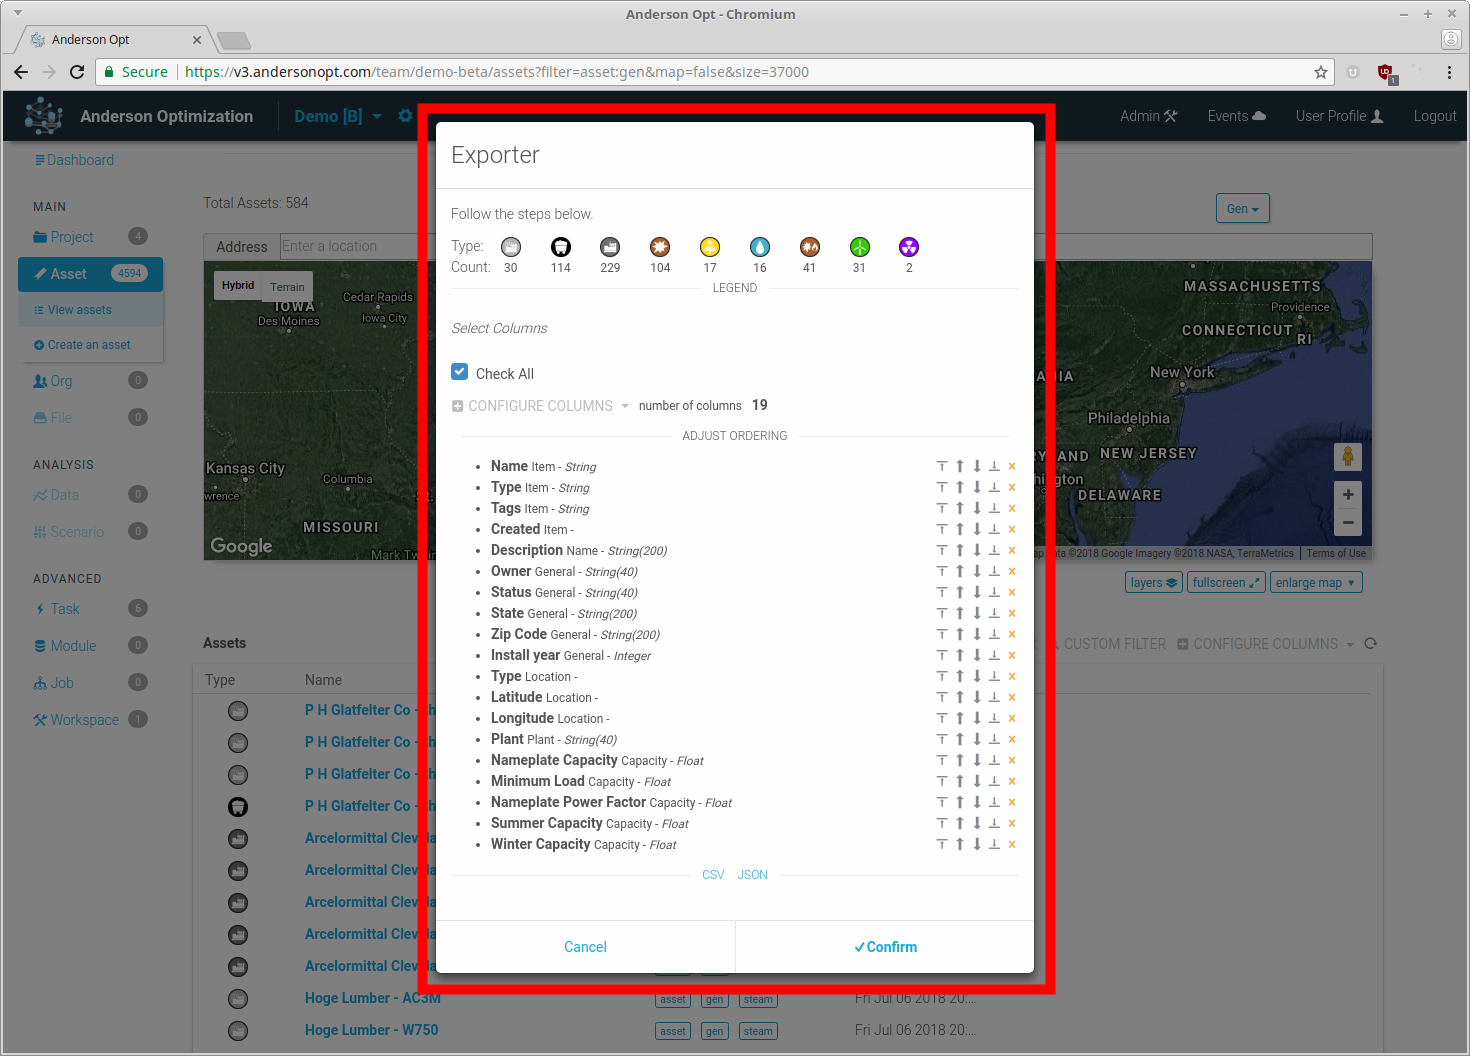Open the Gen dropdown button
The width and height of the screenshot is (1470, 1056).
pyautogui.click(x=1242, y=209)
